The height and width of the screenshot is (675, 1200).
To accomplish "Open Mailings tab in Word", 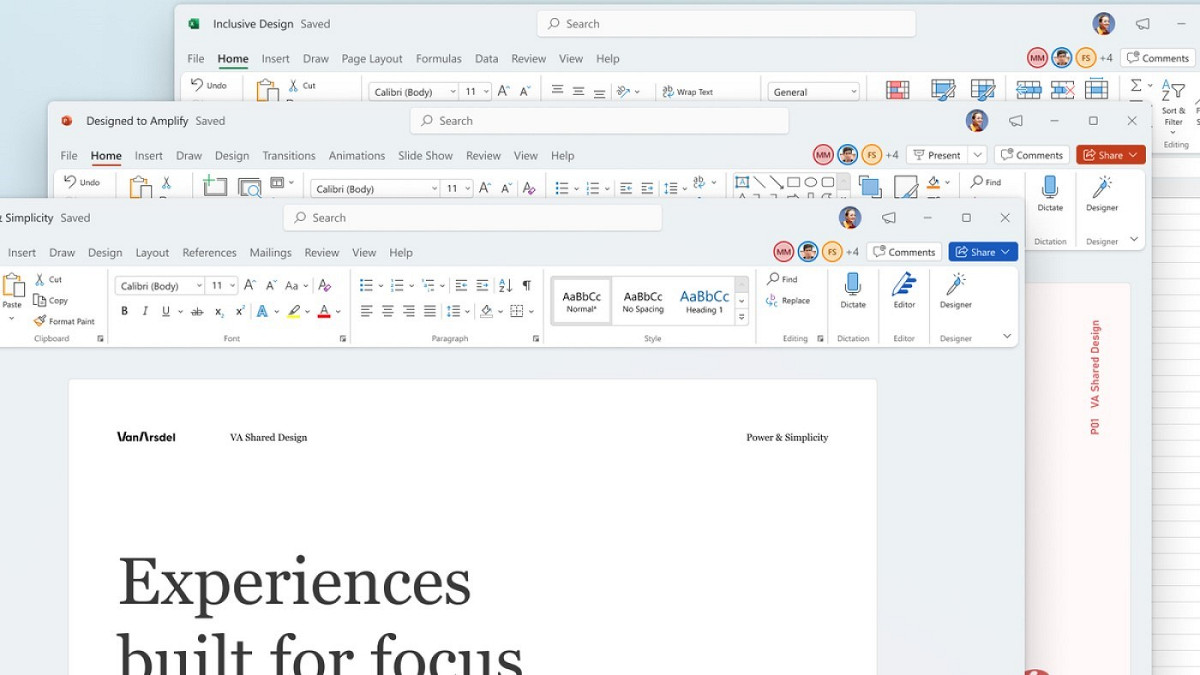I will (270, 253).
